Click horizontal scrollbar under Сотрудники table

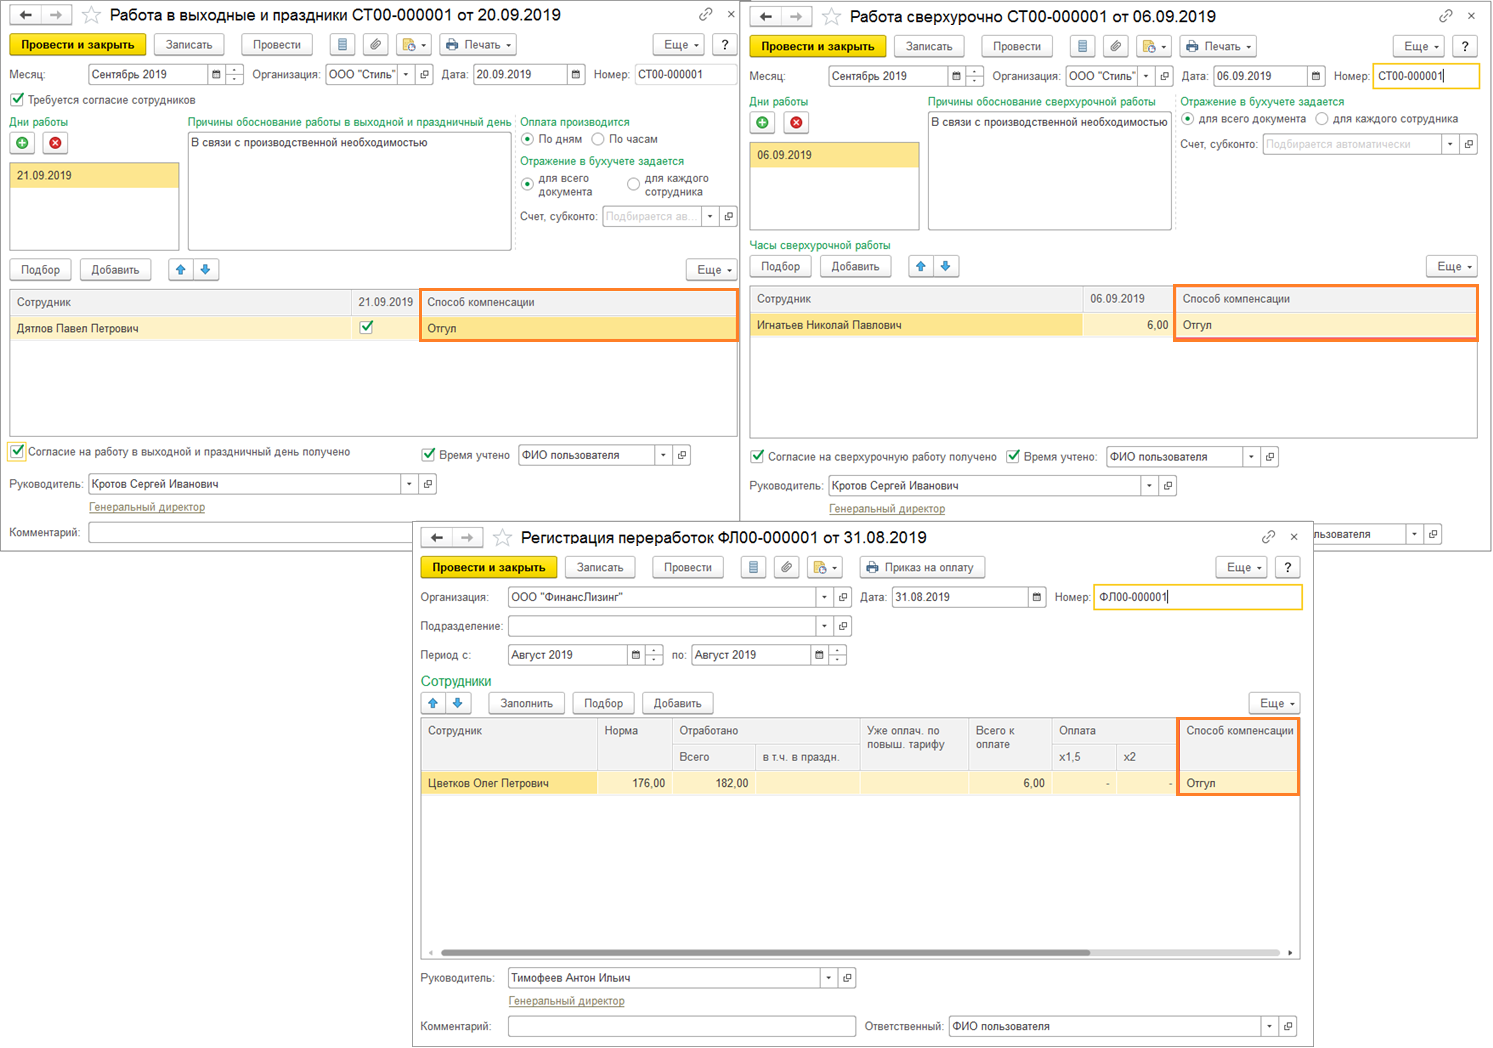pos(764,953)
